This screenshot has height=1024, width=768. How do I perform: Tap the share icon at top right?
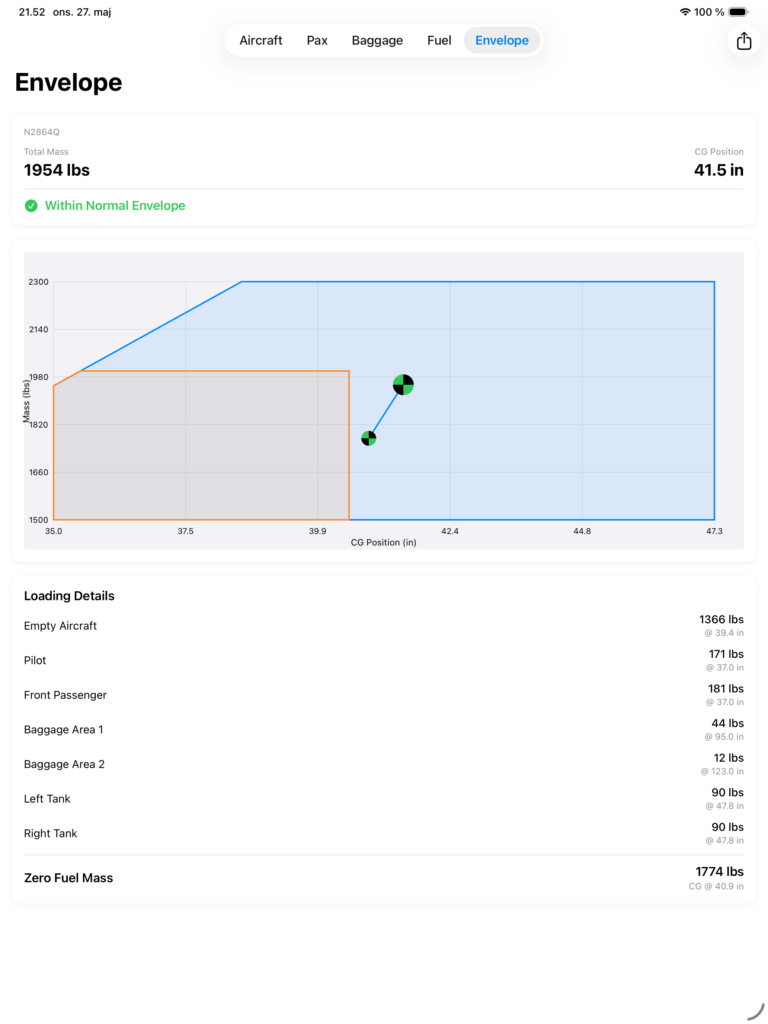pos(744,41)
